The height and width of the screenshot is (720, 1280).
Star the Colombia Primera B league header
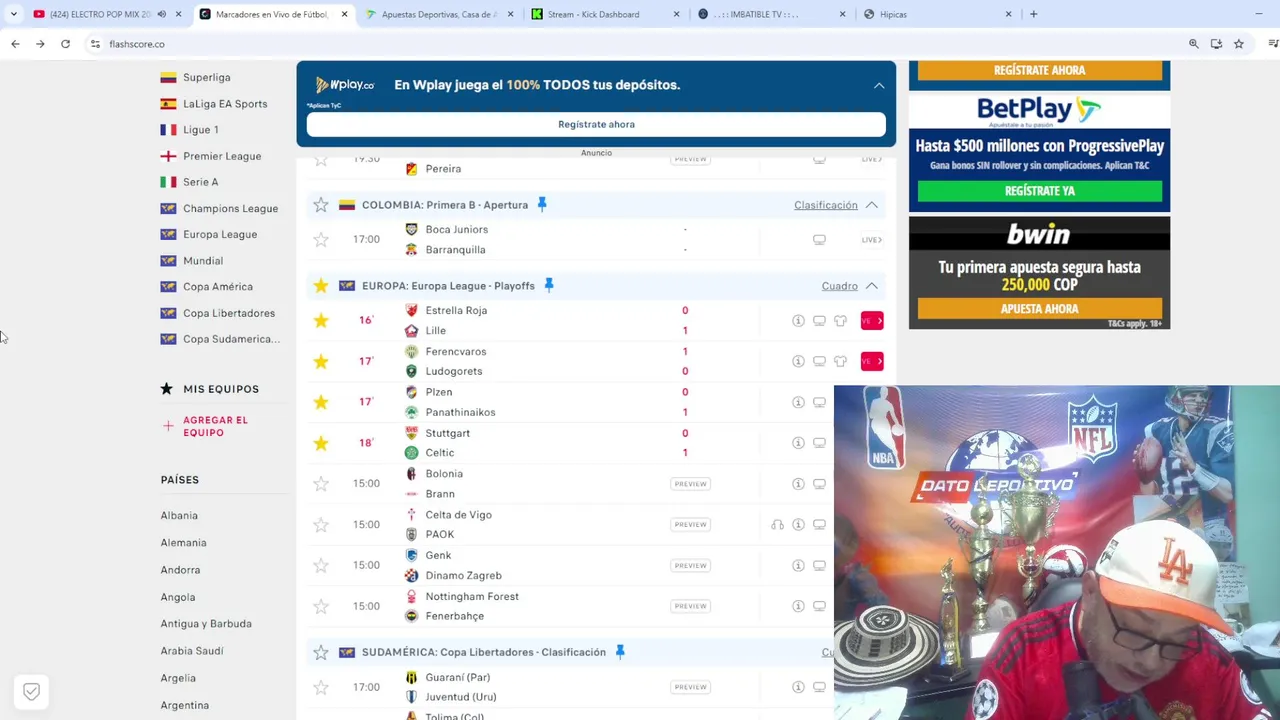[321, 205]
